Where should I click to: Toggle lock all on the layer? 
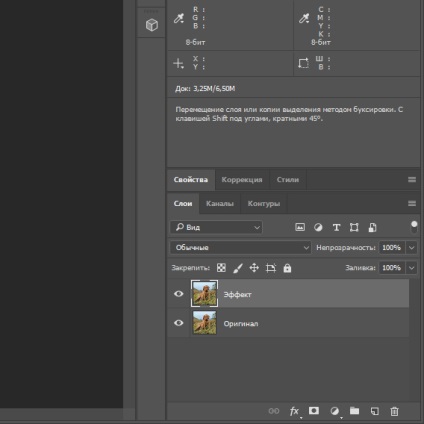(287, 268)
